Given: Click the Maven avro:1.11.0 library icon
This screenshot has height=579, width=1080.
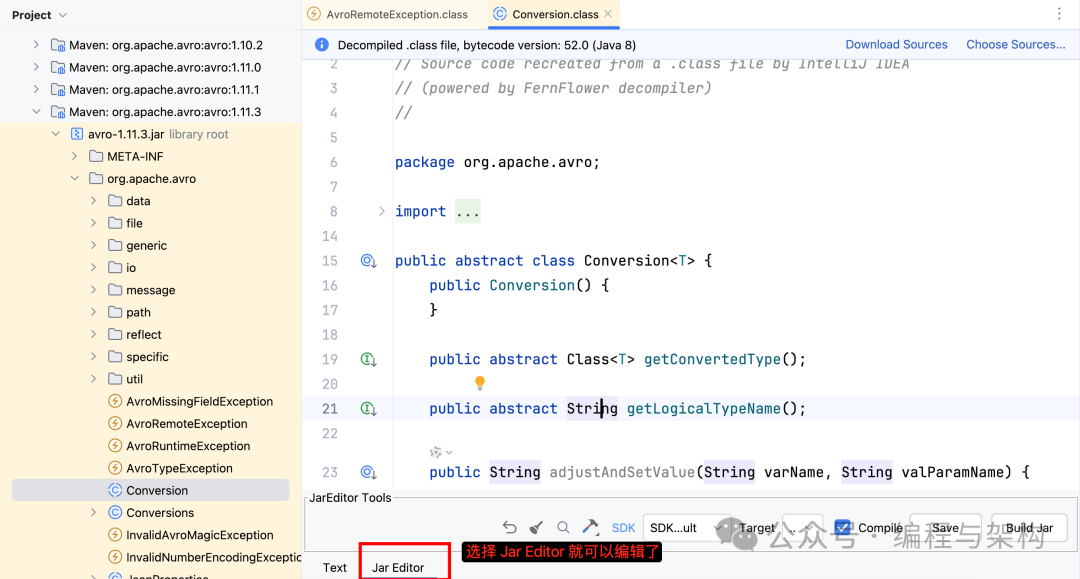Looking at the screenshot, I should click(x=58, y=67).
